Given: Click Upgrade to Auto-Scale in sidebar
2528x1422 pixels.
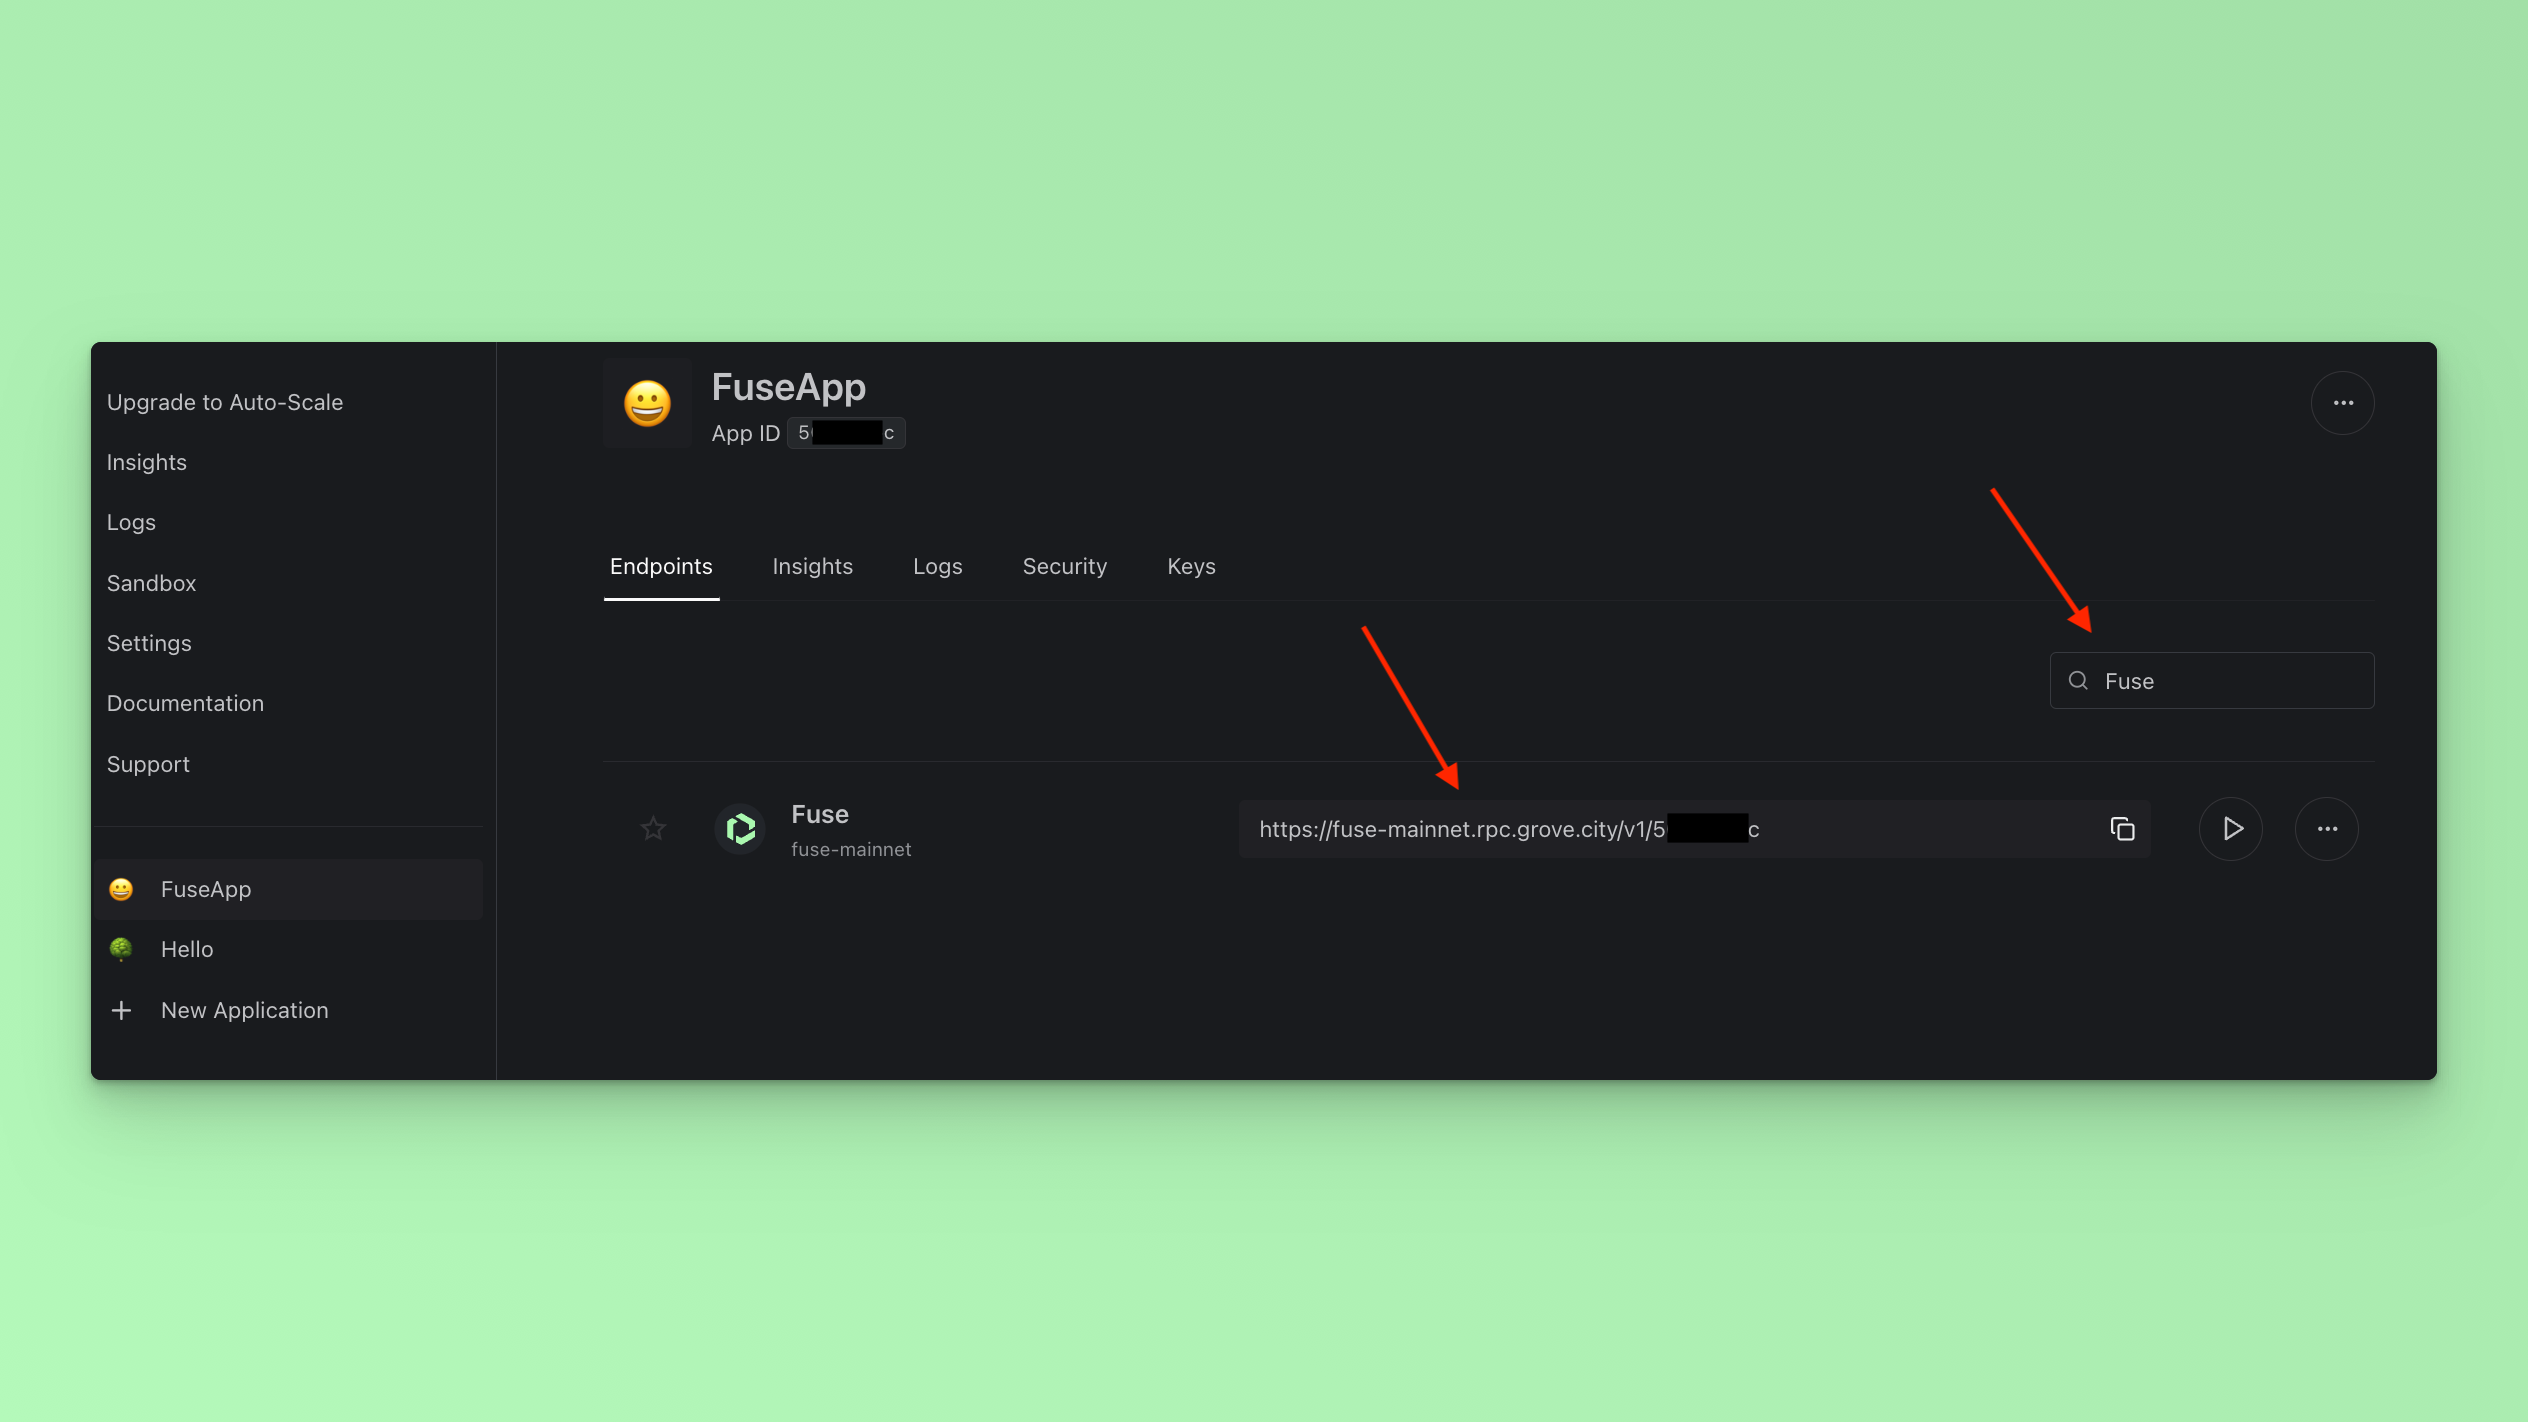Looking at the screenshot, I should point(225,402).
